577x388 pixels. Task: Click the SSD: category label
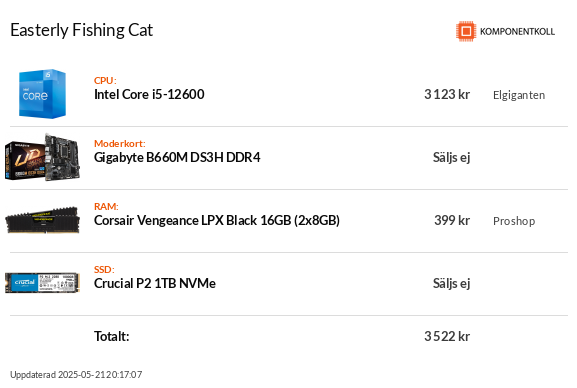coord(104,269)
